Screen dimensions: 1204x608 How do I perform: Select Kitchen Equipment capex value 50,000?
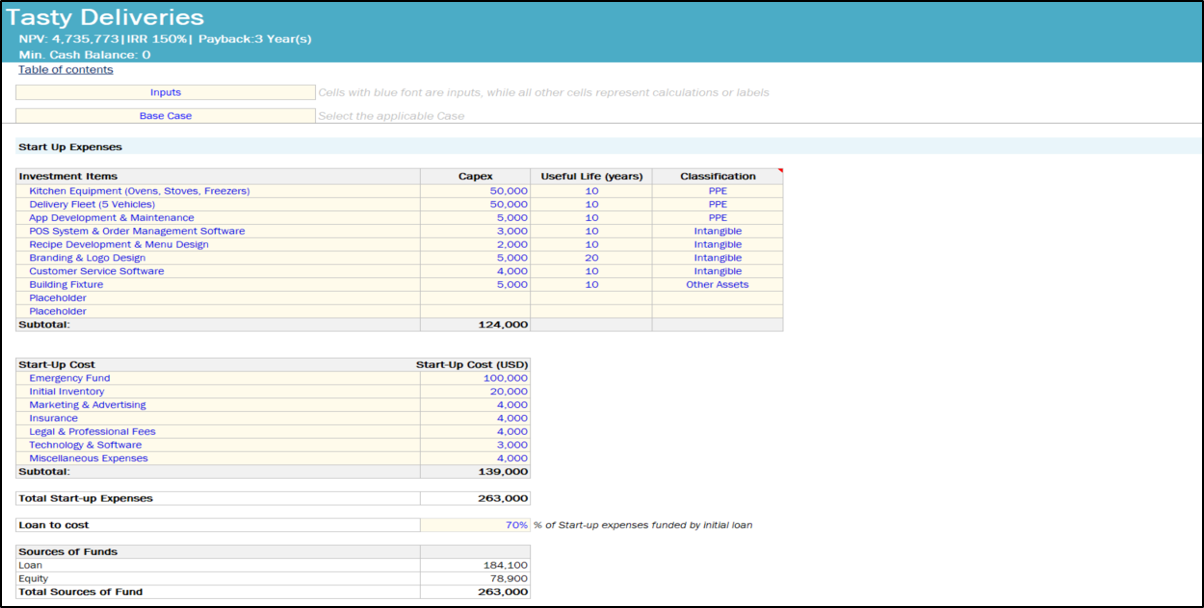tap(475, 191)
